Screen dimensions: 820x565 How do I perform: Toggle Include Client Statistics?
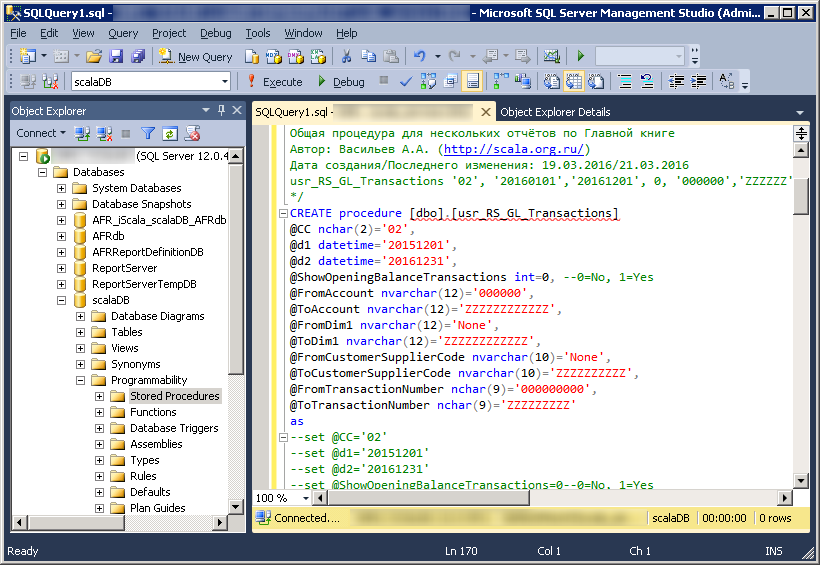[x=522, y=82]
